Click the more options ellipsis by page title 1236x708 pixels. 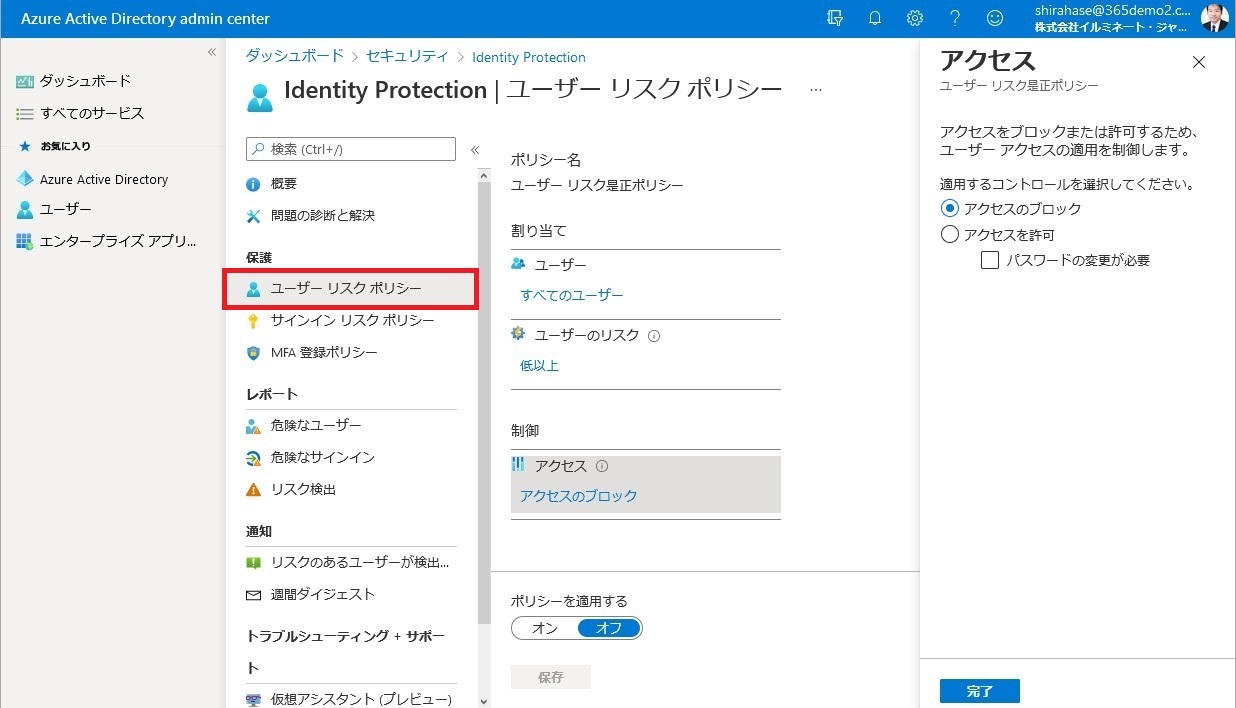(816, 89)
